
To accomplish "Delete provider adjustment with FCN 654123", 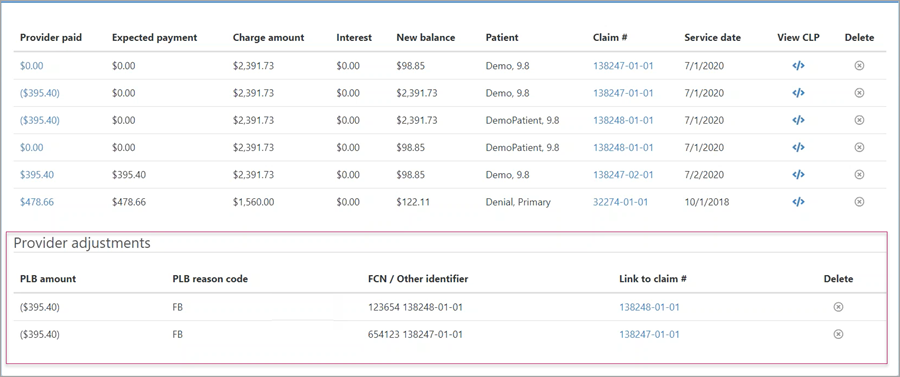I will pyautogui.click(x=838, y=334).
